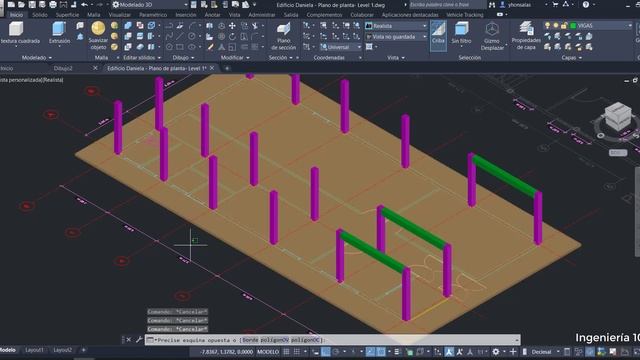The image size is (640, 360).
Task: Open the Realista visual style dropdown
Action: click(396, 26)
